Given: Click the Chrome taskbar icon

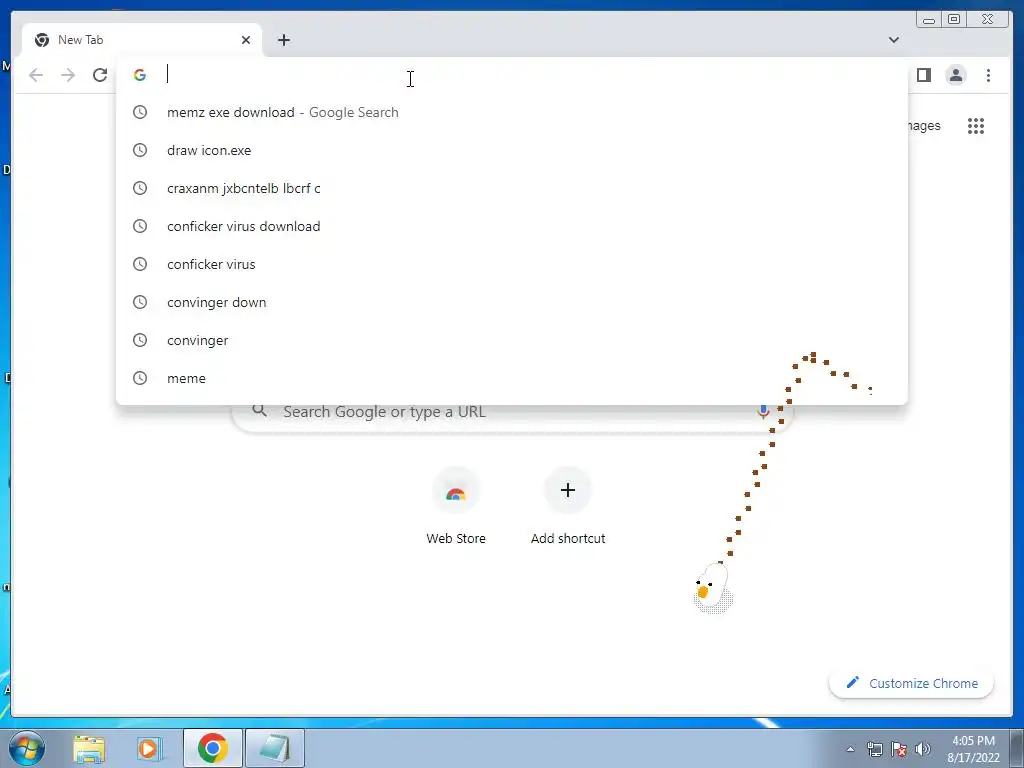Looking at the screenshot, I should click(213, 748).
